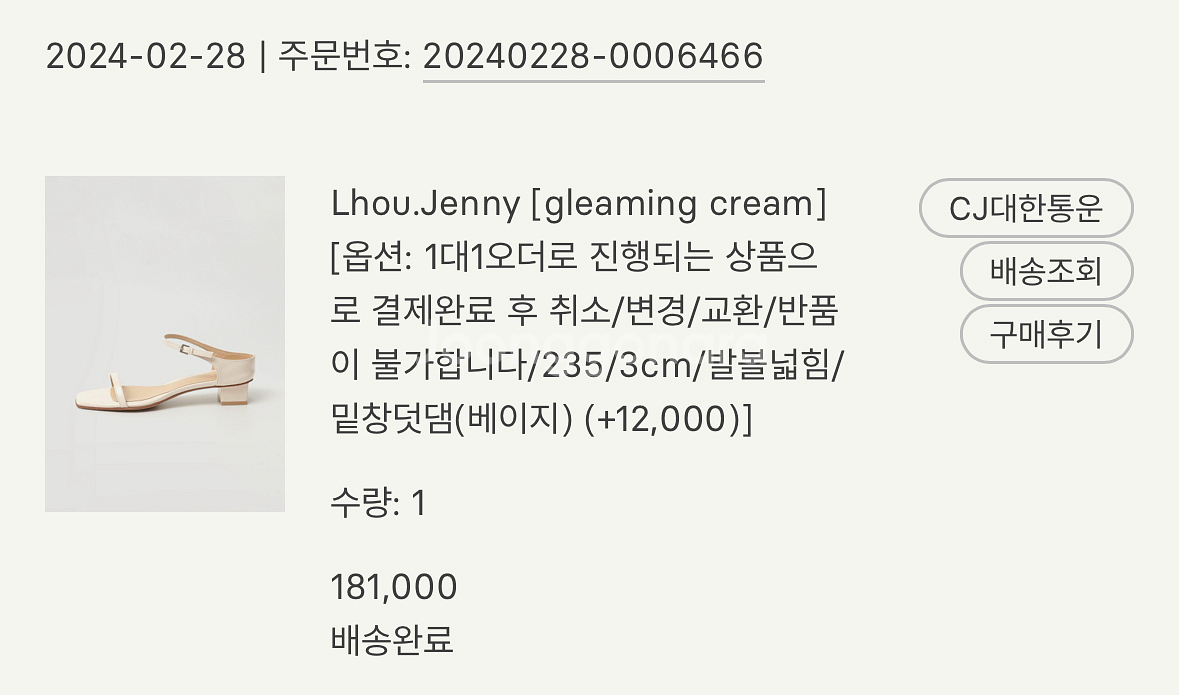Open the 구매후기 review button
This screenshot has height=695, width=1179.
(x=1045, y=334)
